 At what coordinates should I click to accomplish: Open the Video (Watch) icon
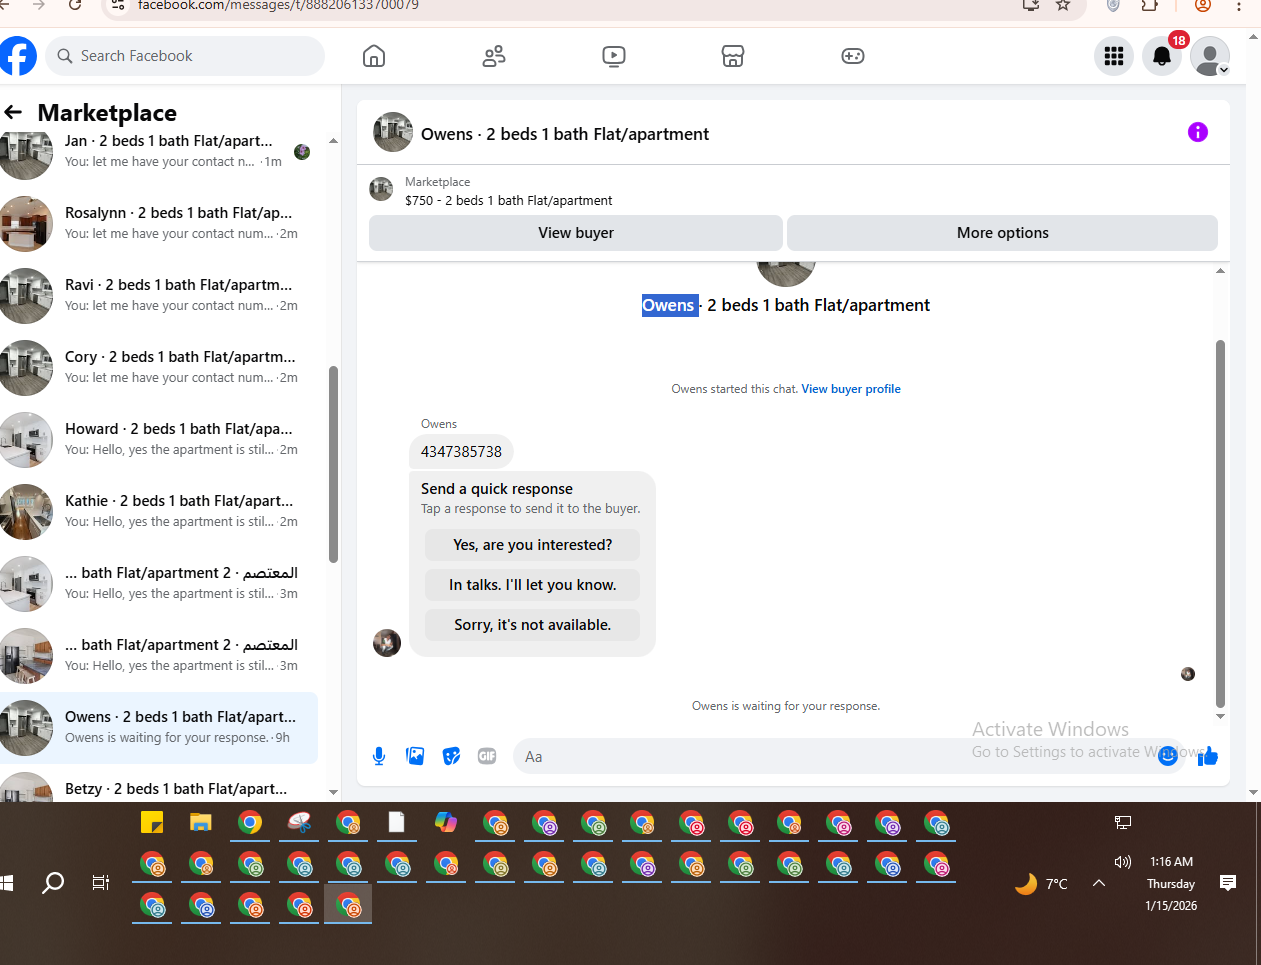[614, 56]
